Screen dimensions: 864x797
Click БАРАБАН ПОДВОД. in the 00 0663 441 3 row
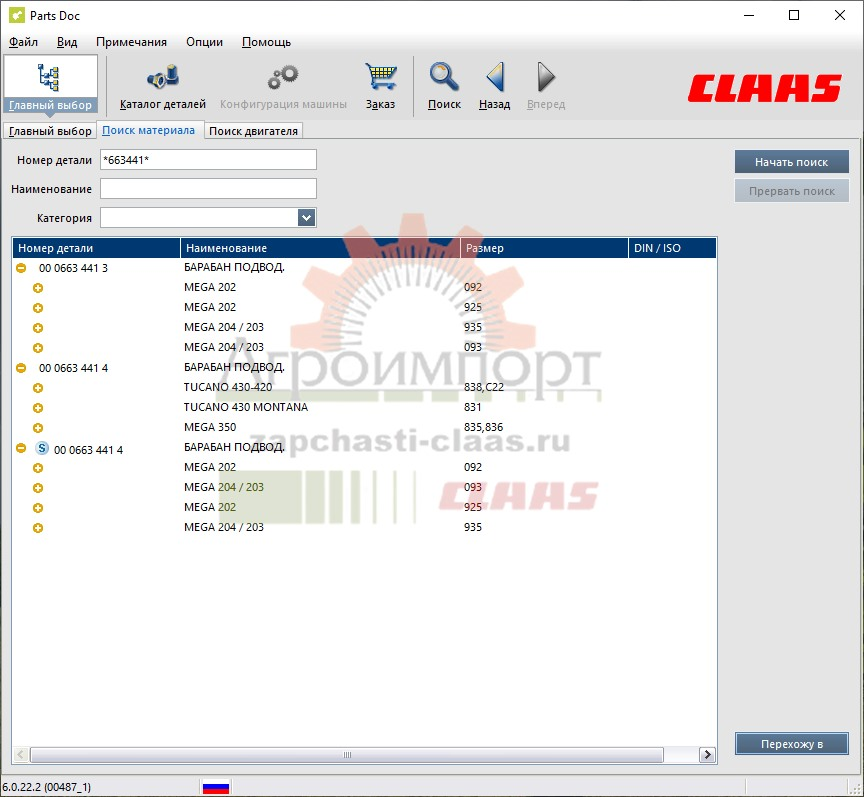[234, 267]
